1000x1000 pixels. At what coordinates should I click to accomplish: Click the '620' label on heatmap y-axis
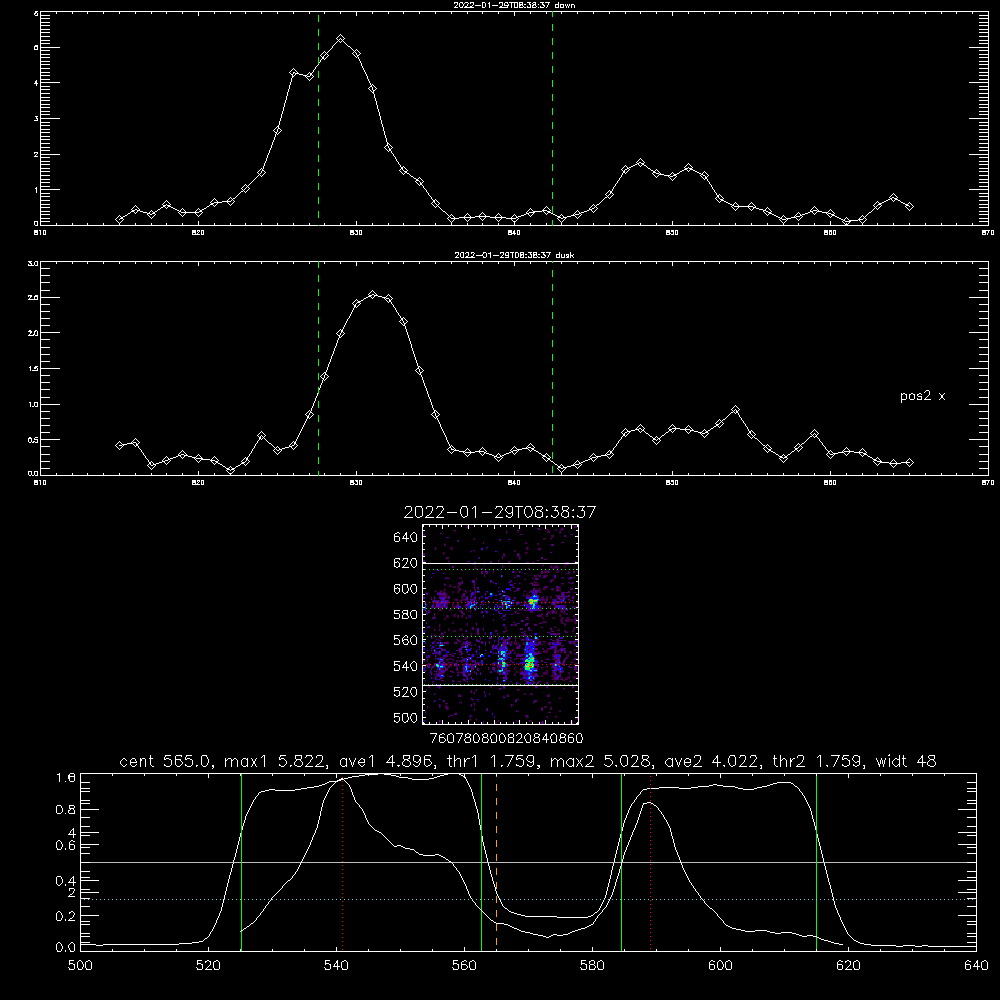(x=406, y=563)
